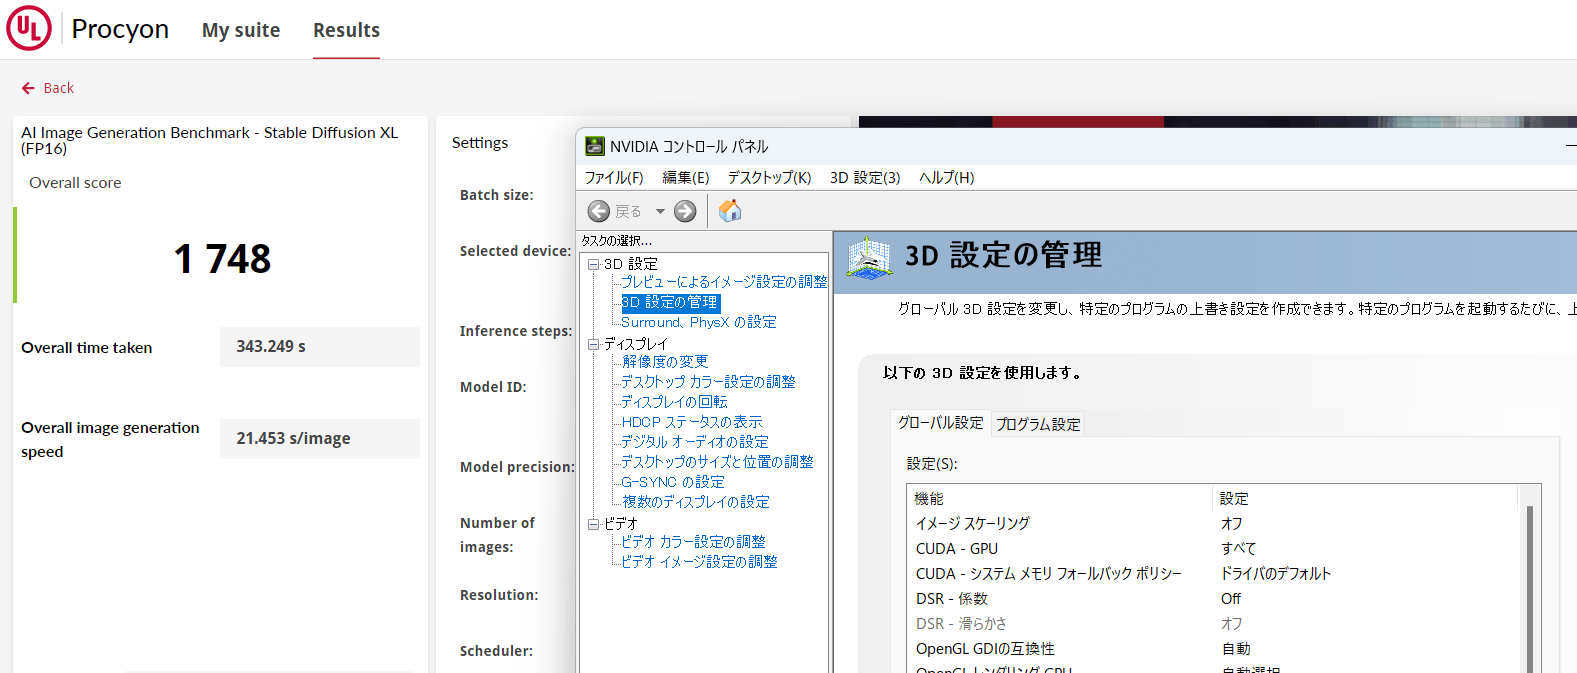The width and height of the screenshot is (1577, 673).
Task: Collapse the ディスプレイ tree node
Action: click(x=593, y=344)
